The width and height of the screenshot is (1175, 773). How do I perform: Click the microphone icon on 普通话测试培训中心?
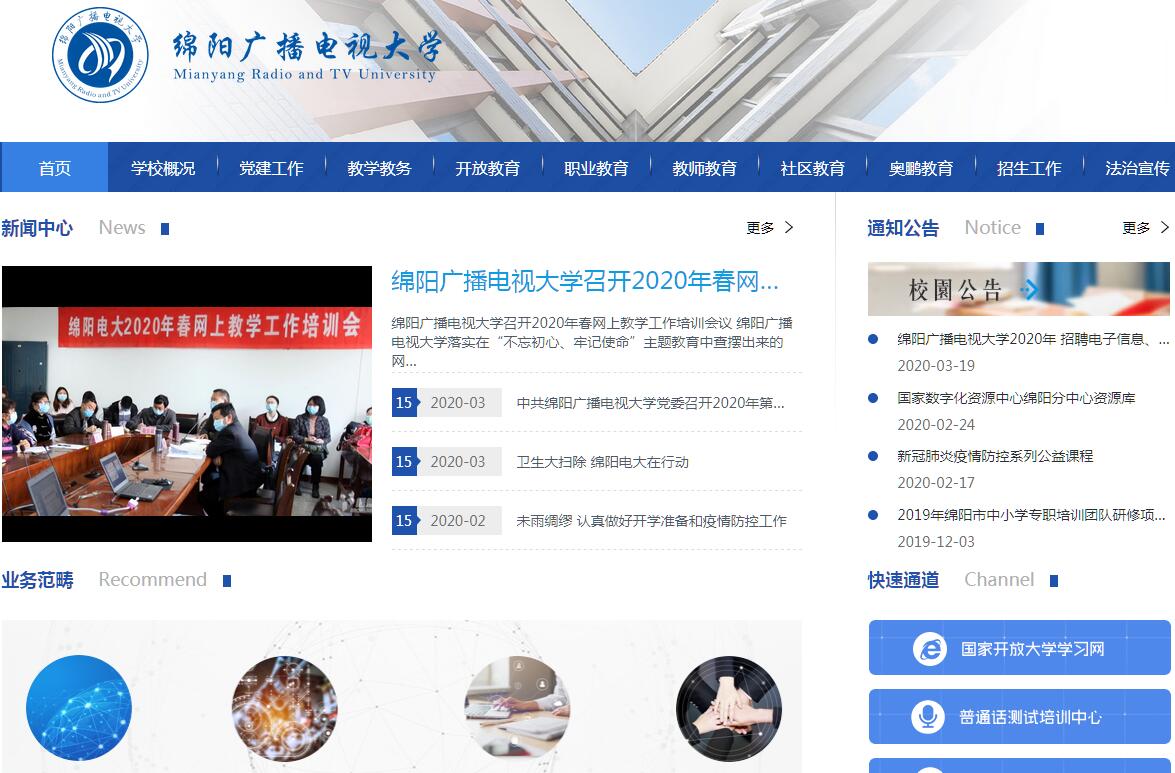[x=929, y=717]
